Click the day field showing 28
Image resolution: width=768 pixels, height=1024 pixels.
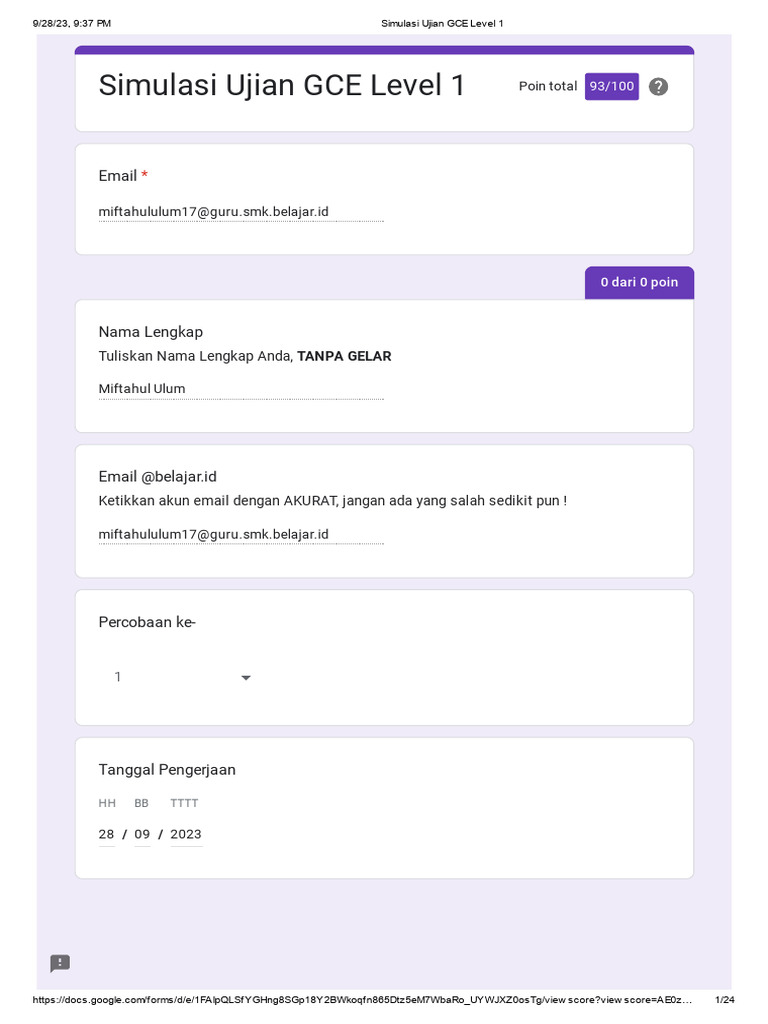106,834
